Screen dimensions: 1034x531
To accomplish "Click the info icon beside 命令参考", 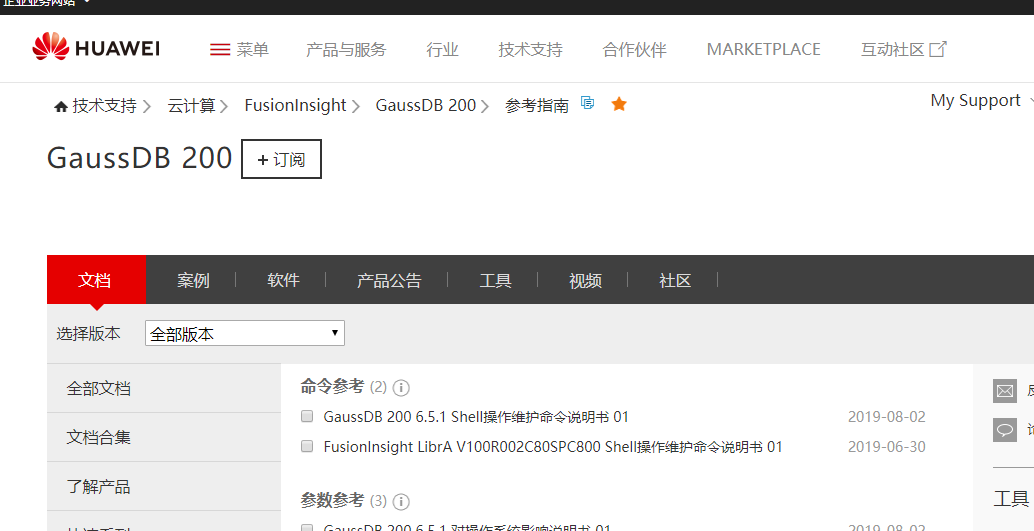I will [401, 388].
